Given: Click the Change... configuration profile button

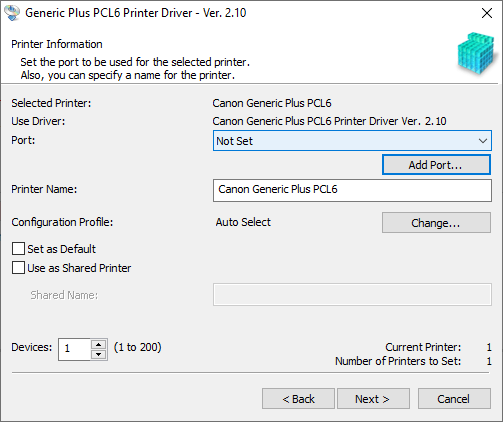Looking at the screenshot, I should click(436, 223).
